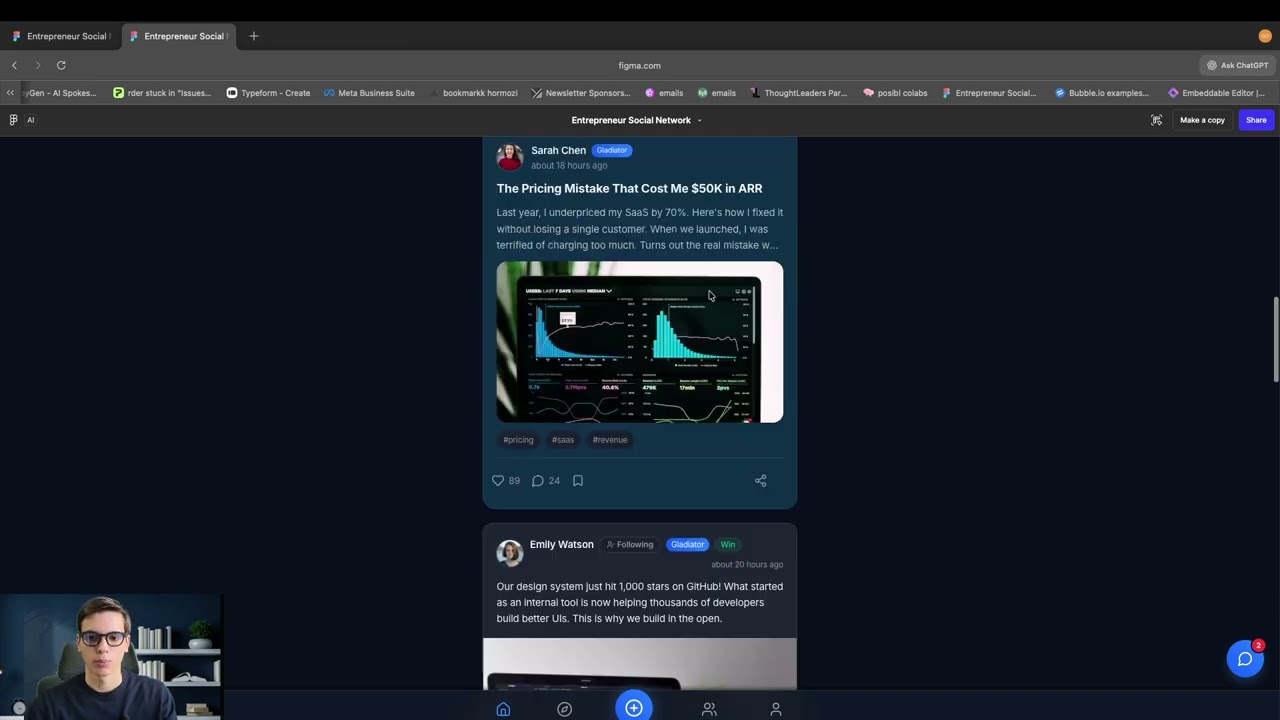Open Emily Watson's profile name
The height and width of the screenshot is (720, 1280).
click(x=561, y=545)
